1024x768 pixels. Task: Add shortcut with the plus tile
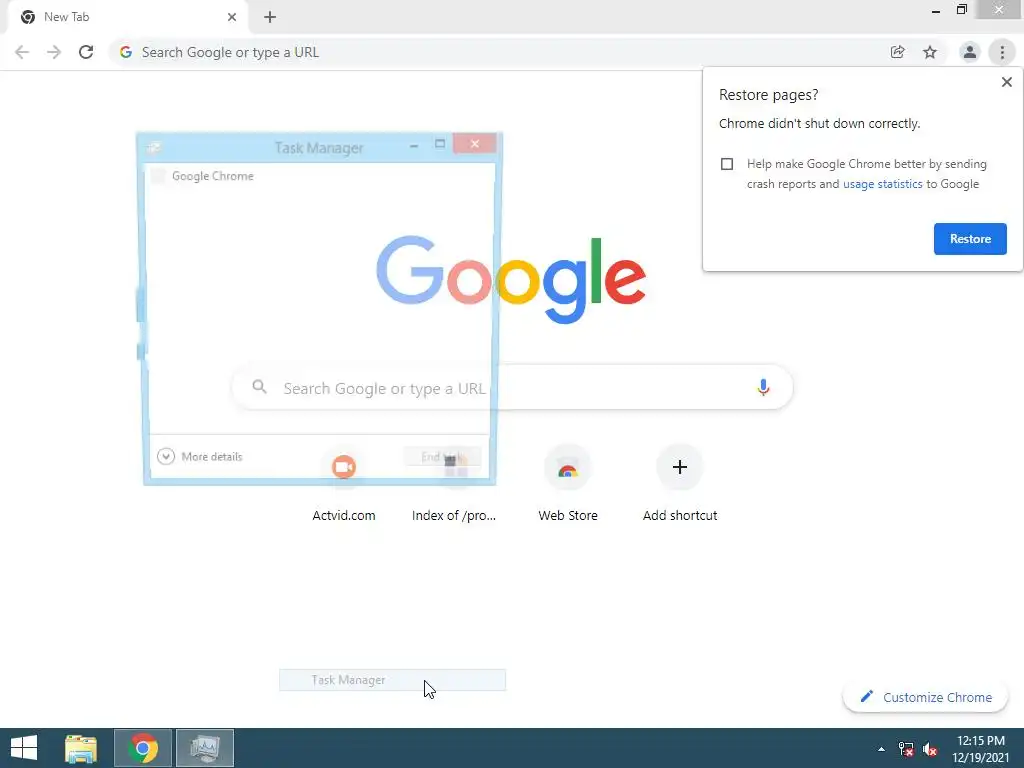coord(680,485)
